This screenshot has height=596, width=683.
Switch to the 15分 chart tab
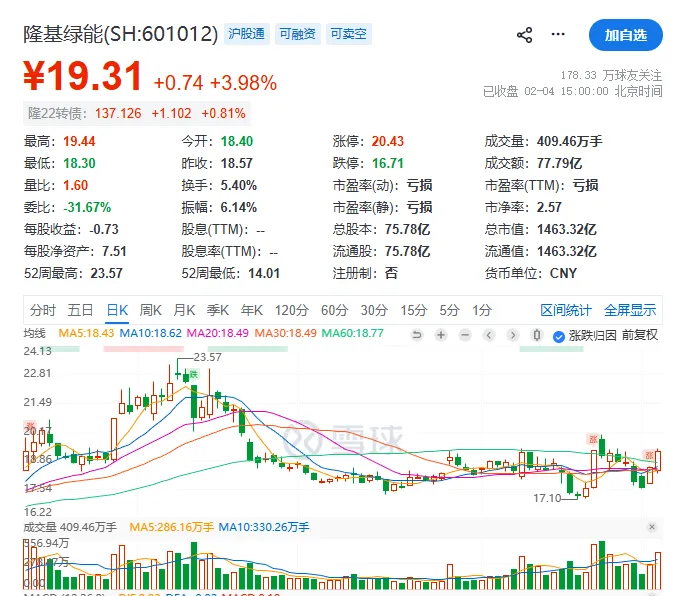pyautogui.click(x=413, y=310)
